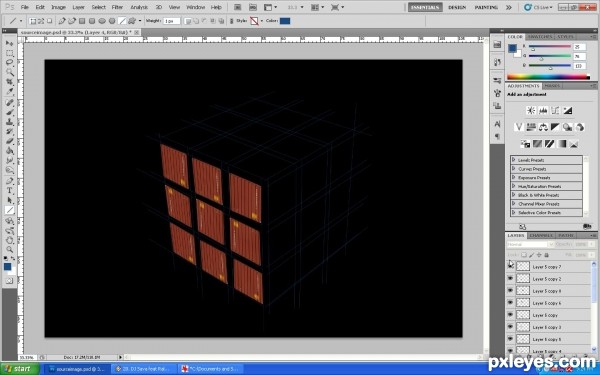This screenshot has height=375, width=600.
Task: Hide Layer 5 copy 3
Action: coord(510,327)
